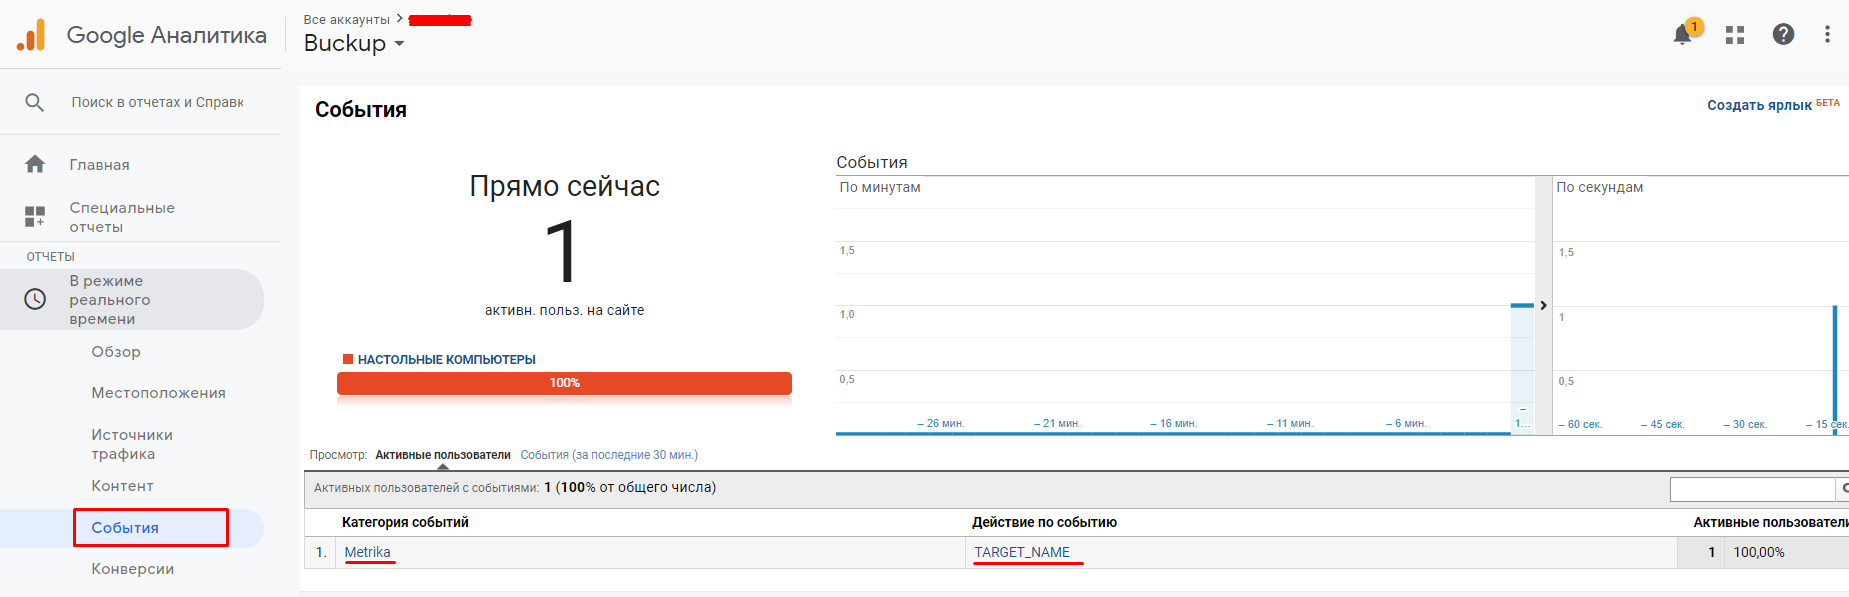Click the Все аккаунты breadcrumb link
The width and height of the screenshot is (1849, 597).
pyautogui.click(x=346, y=19)
